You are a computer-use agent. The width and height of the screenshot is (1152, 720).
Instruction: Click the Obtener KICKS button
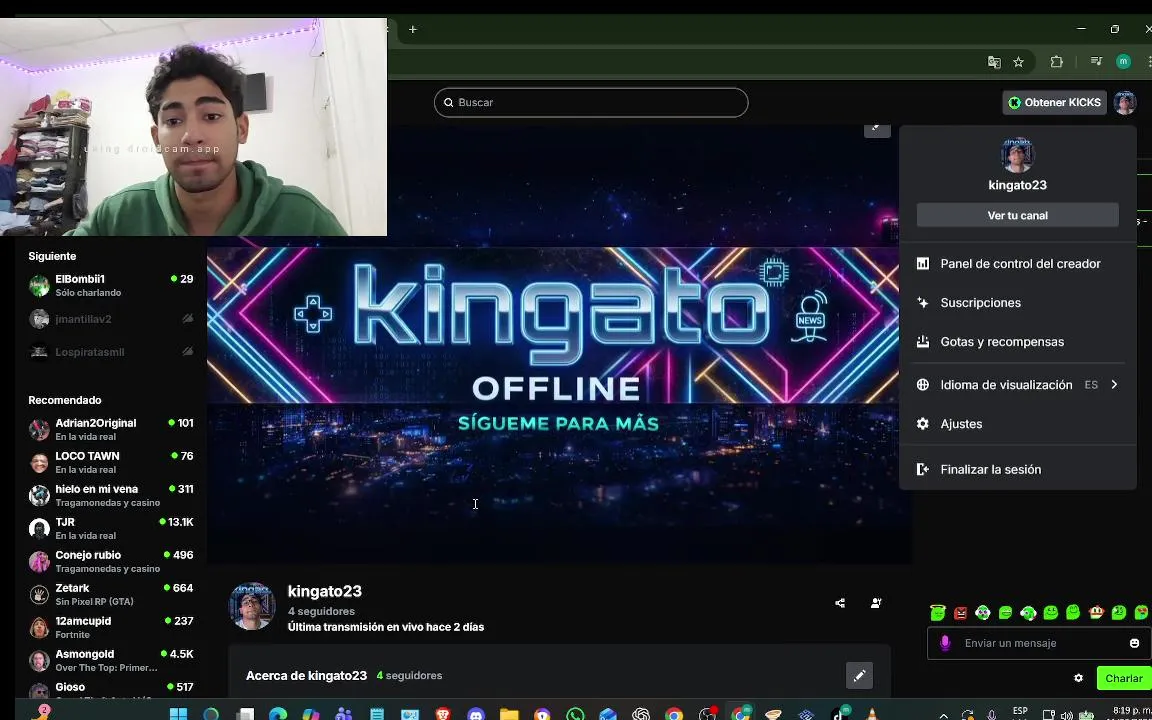pyautogui.click(x=1054, y=102)
